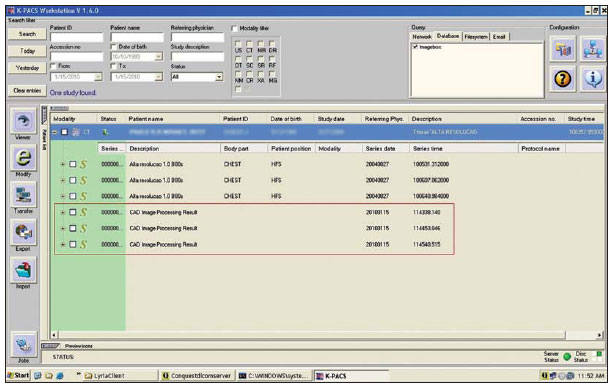The image size is (614, 390).
Task: Click the Modify icon
Action: tap(23, 158)
